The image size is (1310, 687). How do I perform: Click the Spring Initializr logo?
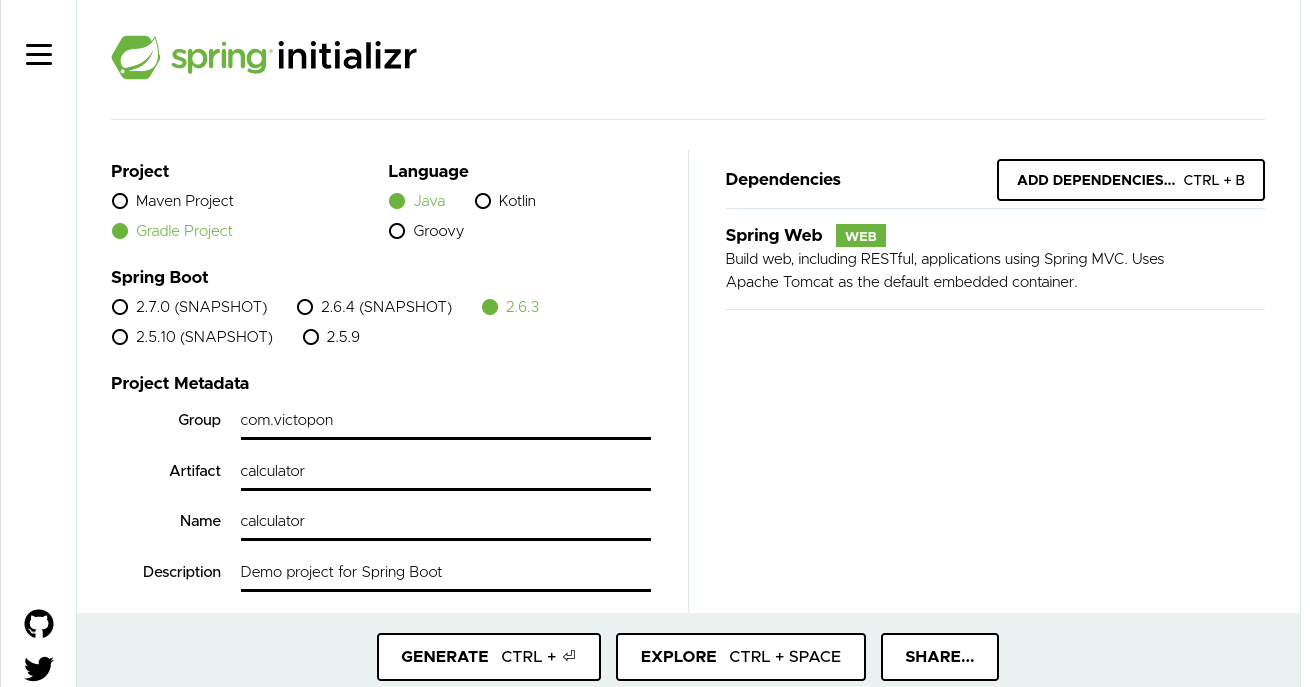point(264,57)
